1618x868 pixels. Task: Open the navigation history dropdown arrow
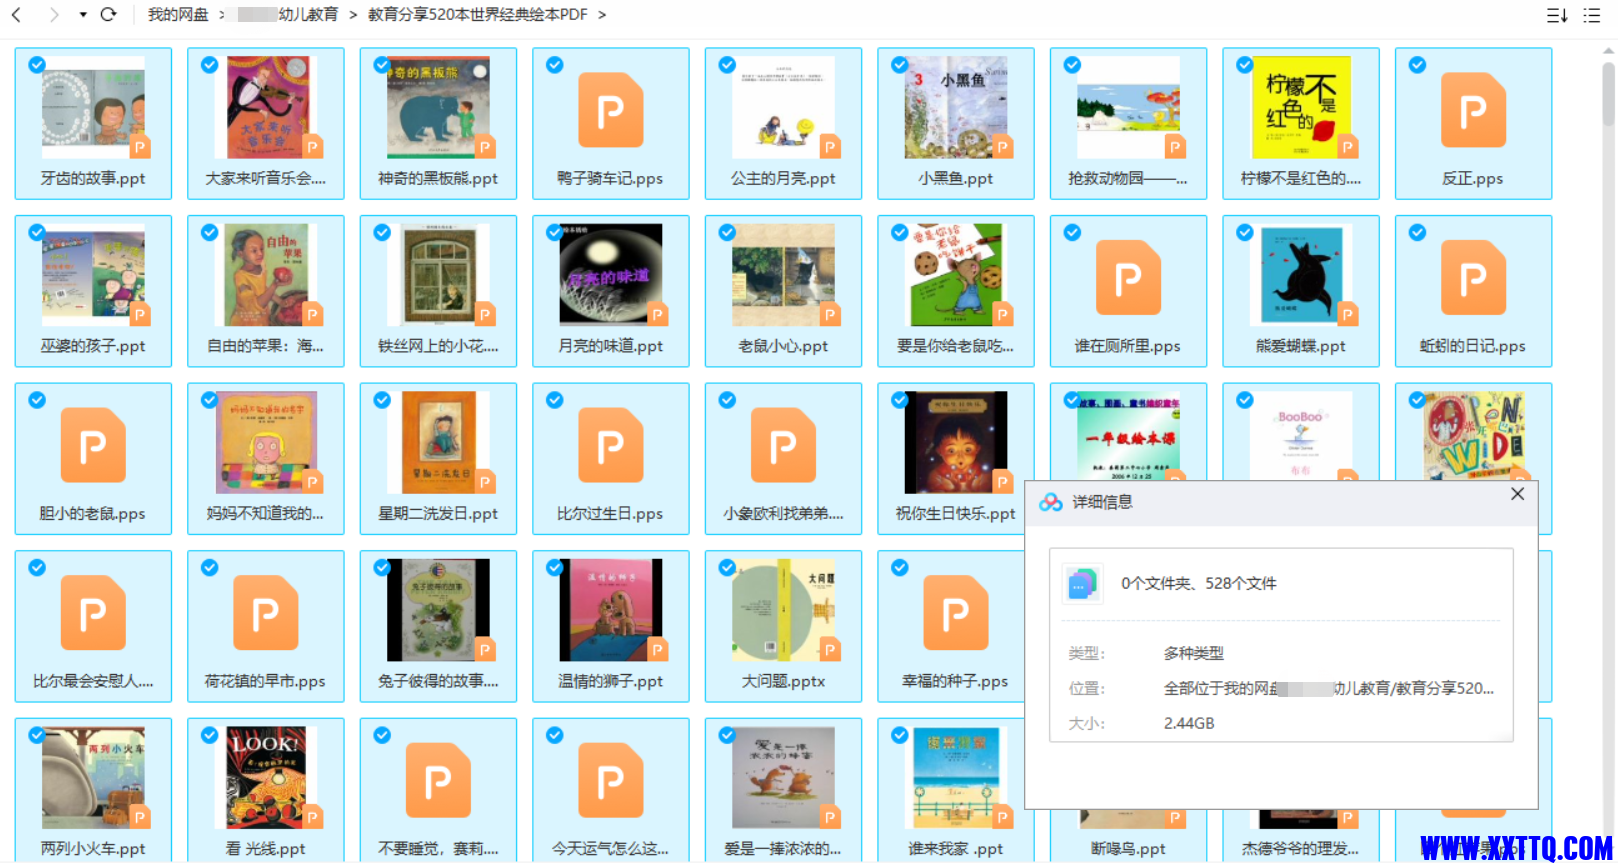(x=83, y=15)
